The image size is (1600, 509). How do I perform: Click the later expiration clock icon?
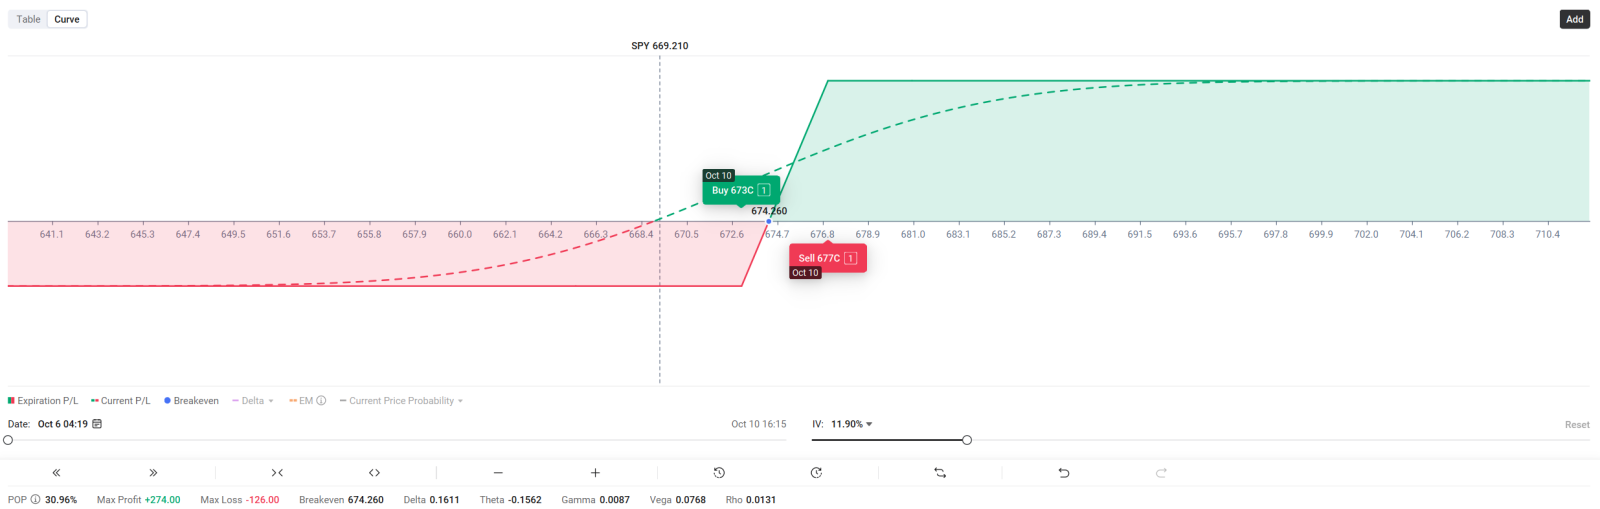(x=816, y=473)
